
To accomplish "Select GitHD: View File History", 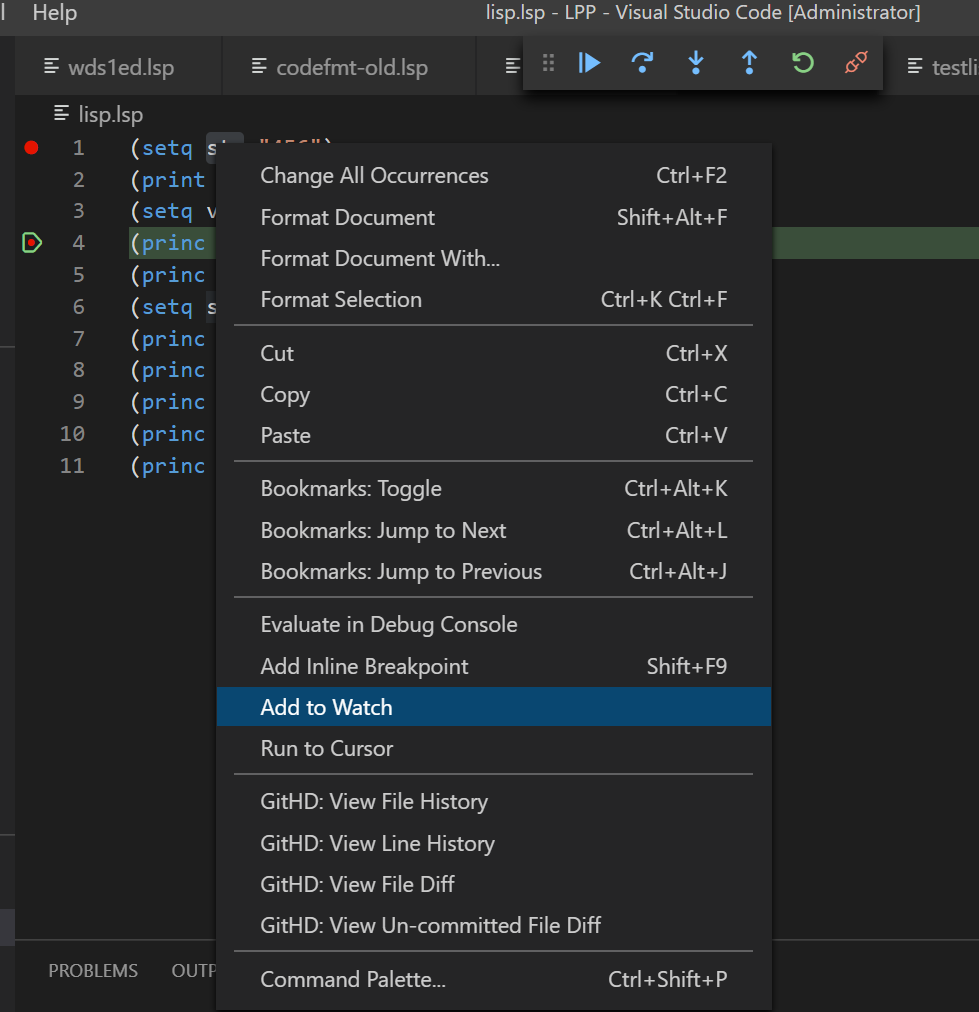I will pos(494,802).
